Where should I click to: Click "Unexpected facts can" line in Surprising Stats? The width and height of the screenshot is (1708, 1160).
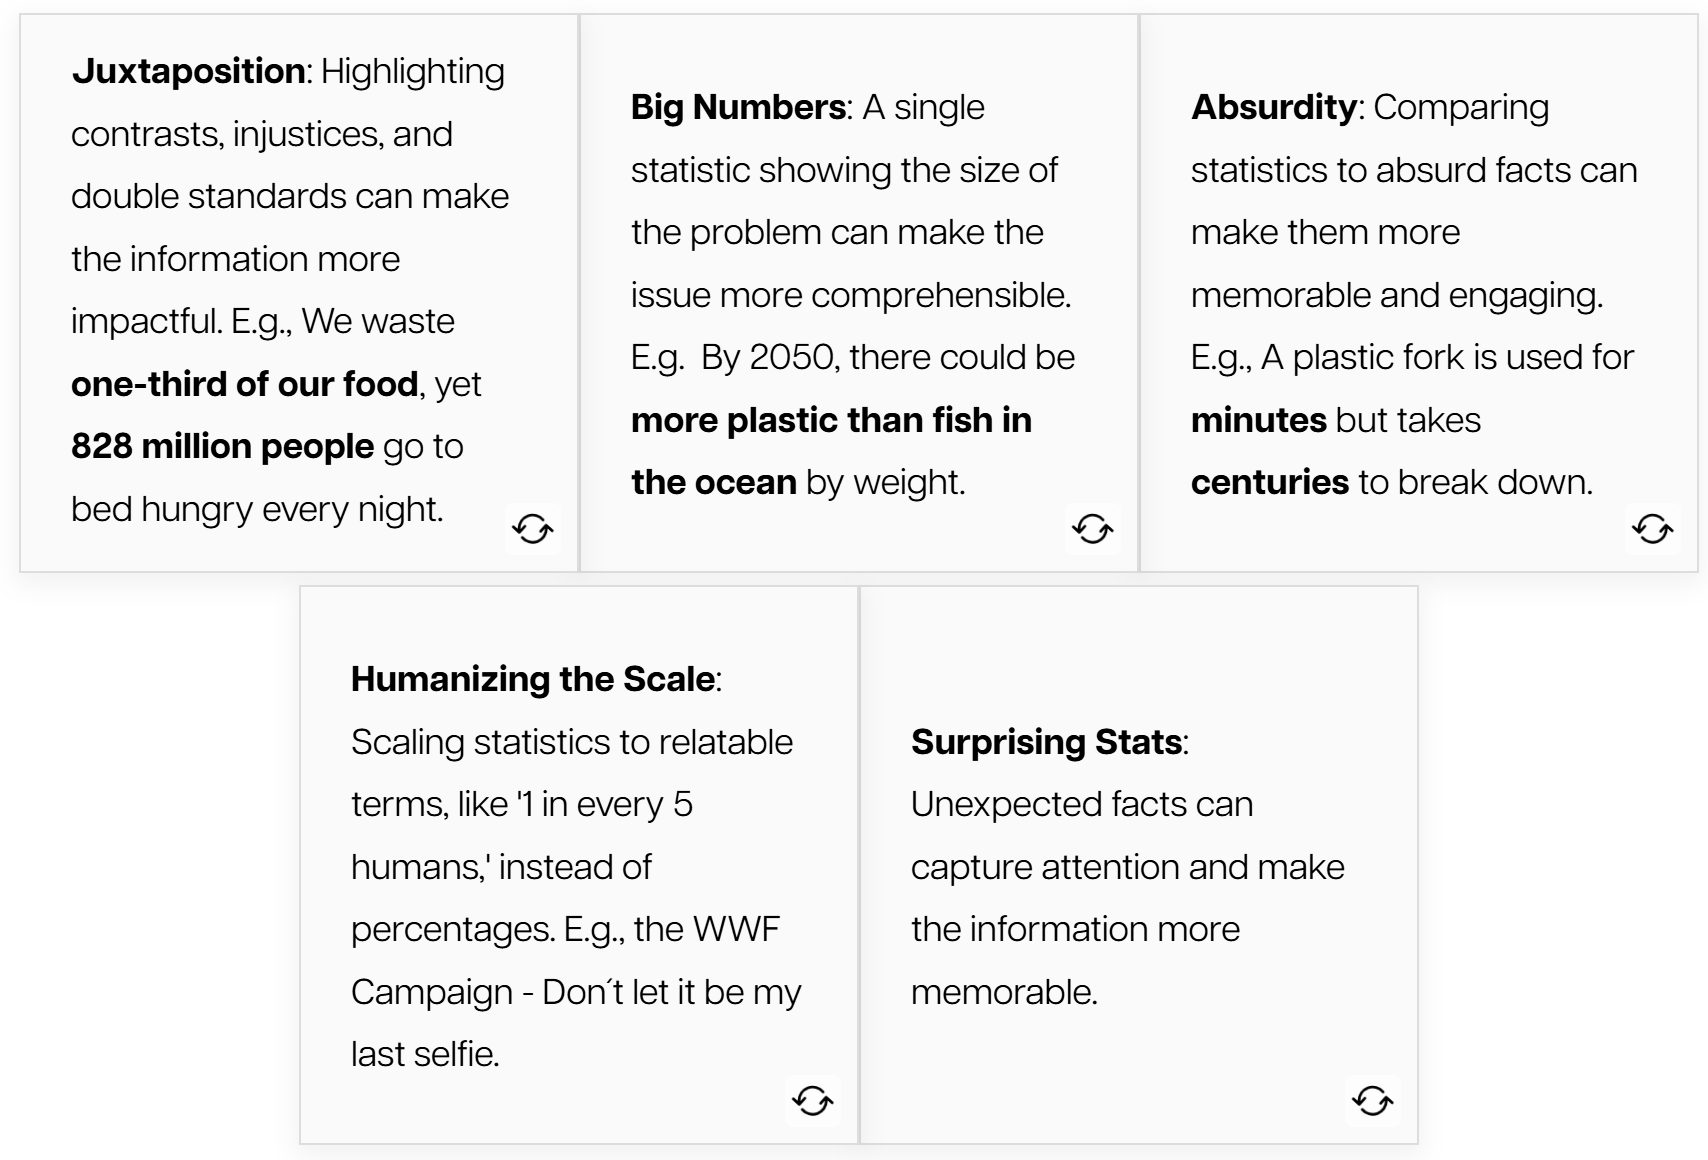point(1081,804)
